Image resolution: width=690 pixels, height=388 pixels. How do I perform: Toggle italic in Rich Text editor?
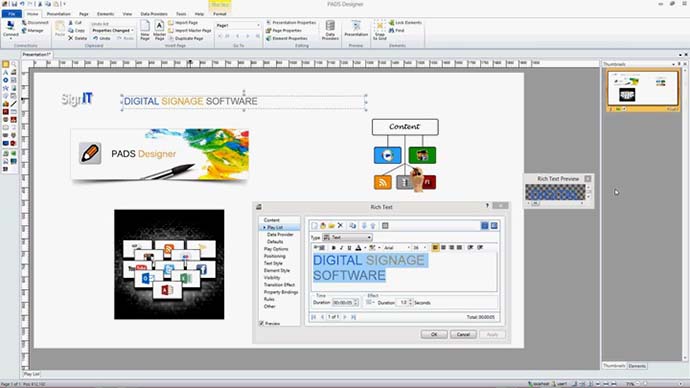(341, 248)
